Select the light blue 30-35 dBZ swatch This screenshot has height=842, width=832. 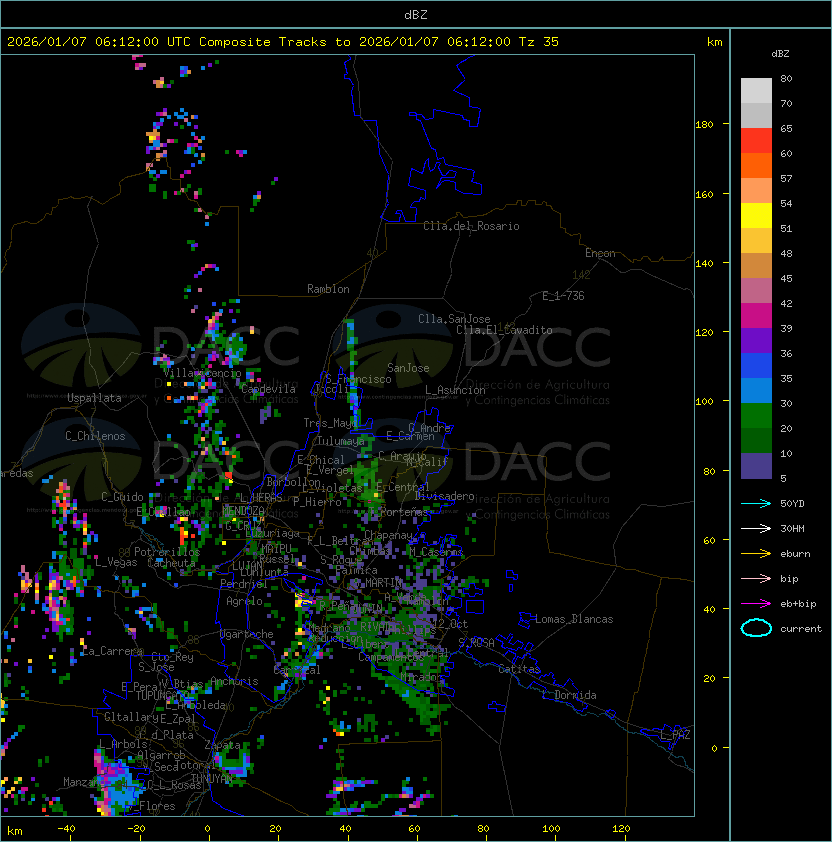756,390
